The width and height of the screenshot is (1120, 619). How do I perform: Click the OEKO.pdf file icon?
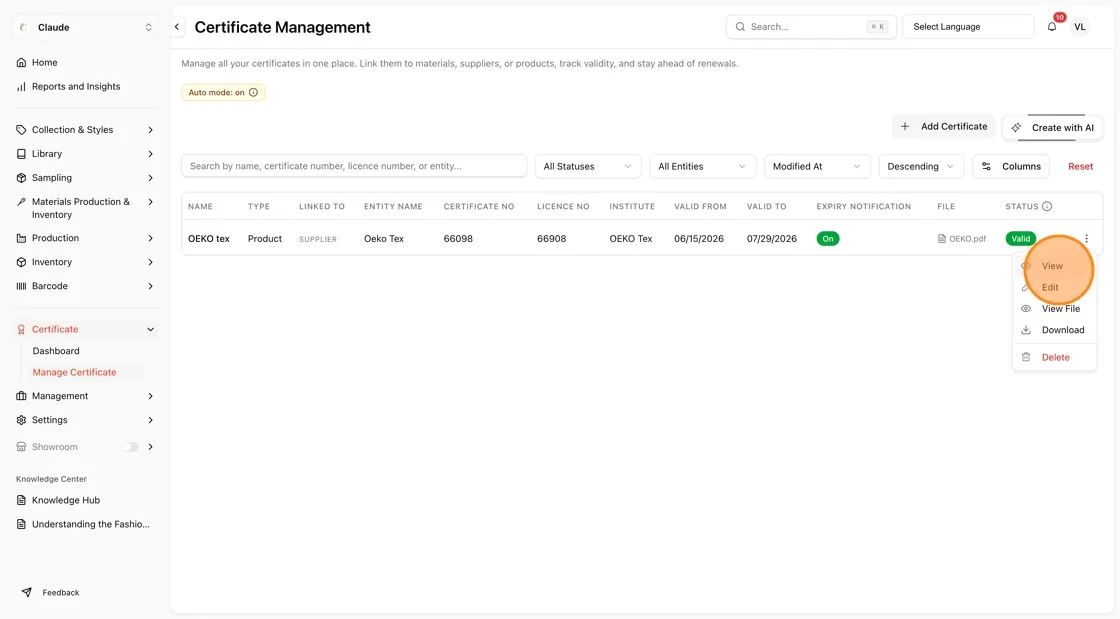pos(941,238)
